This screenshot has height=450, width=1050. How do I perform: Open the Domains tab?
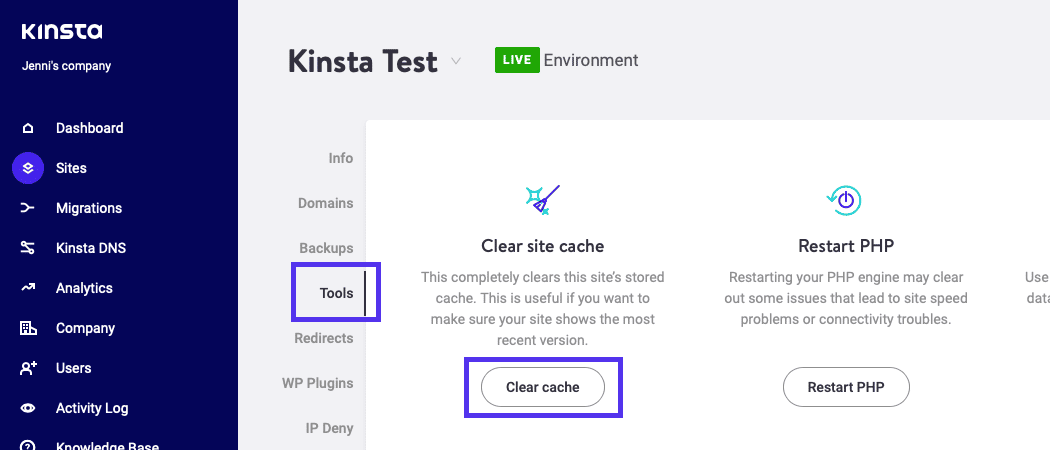pyautogui.click(x=325, y=203)
